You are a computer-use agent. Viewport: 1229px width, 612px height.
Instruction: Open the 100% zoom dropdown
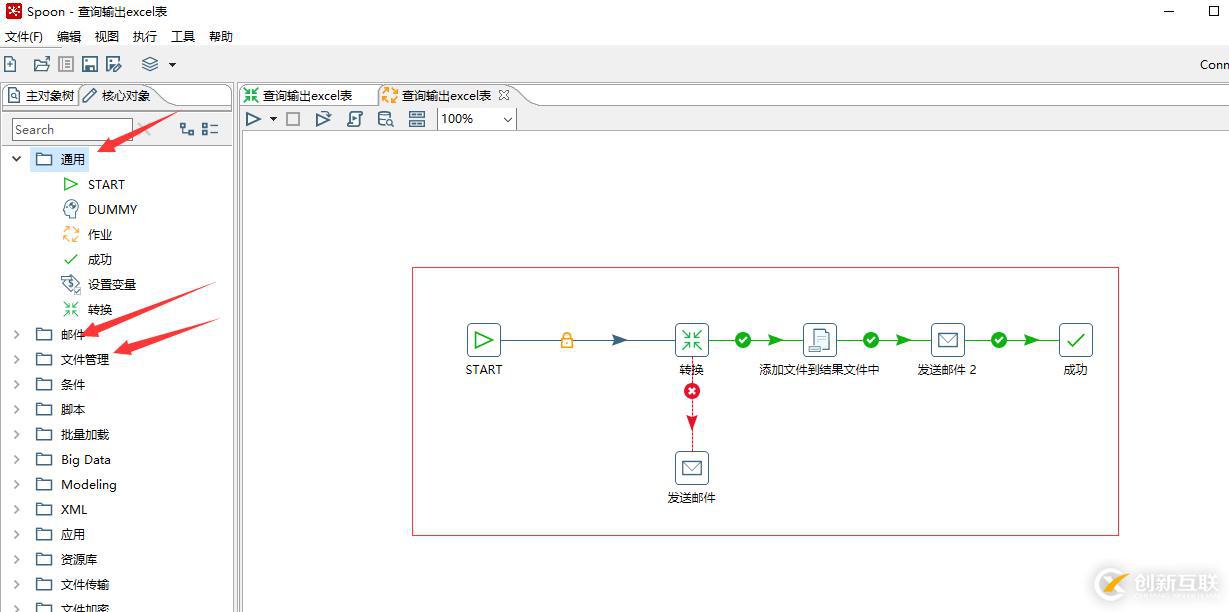pyautogui.click(x=477, y=119)
